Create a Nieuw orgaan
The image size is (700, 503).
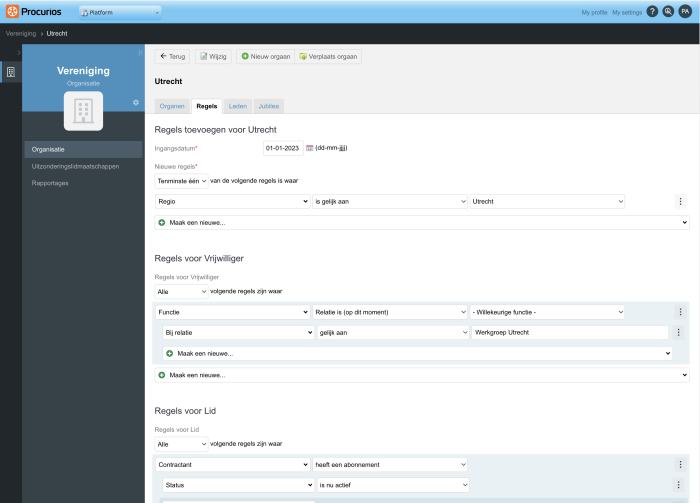pyautogui.click(x=266, y=57)
